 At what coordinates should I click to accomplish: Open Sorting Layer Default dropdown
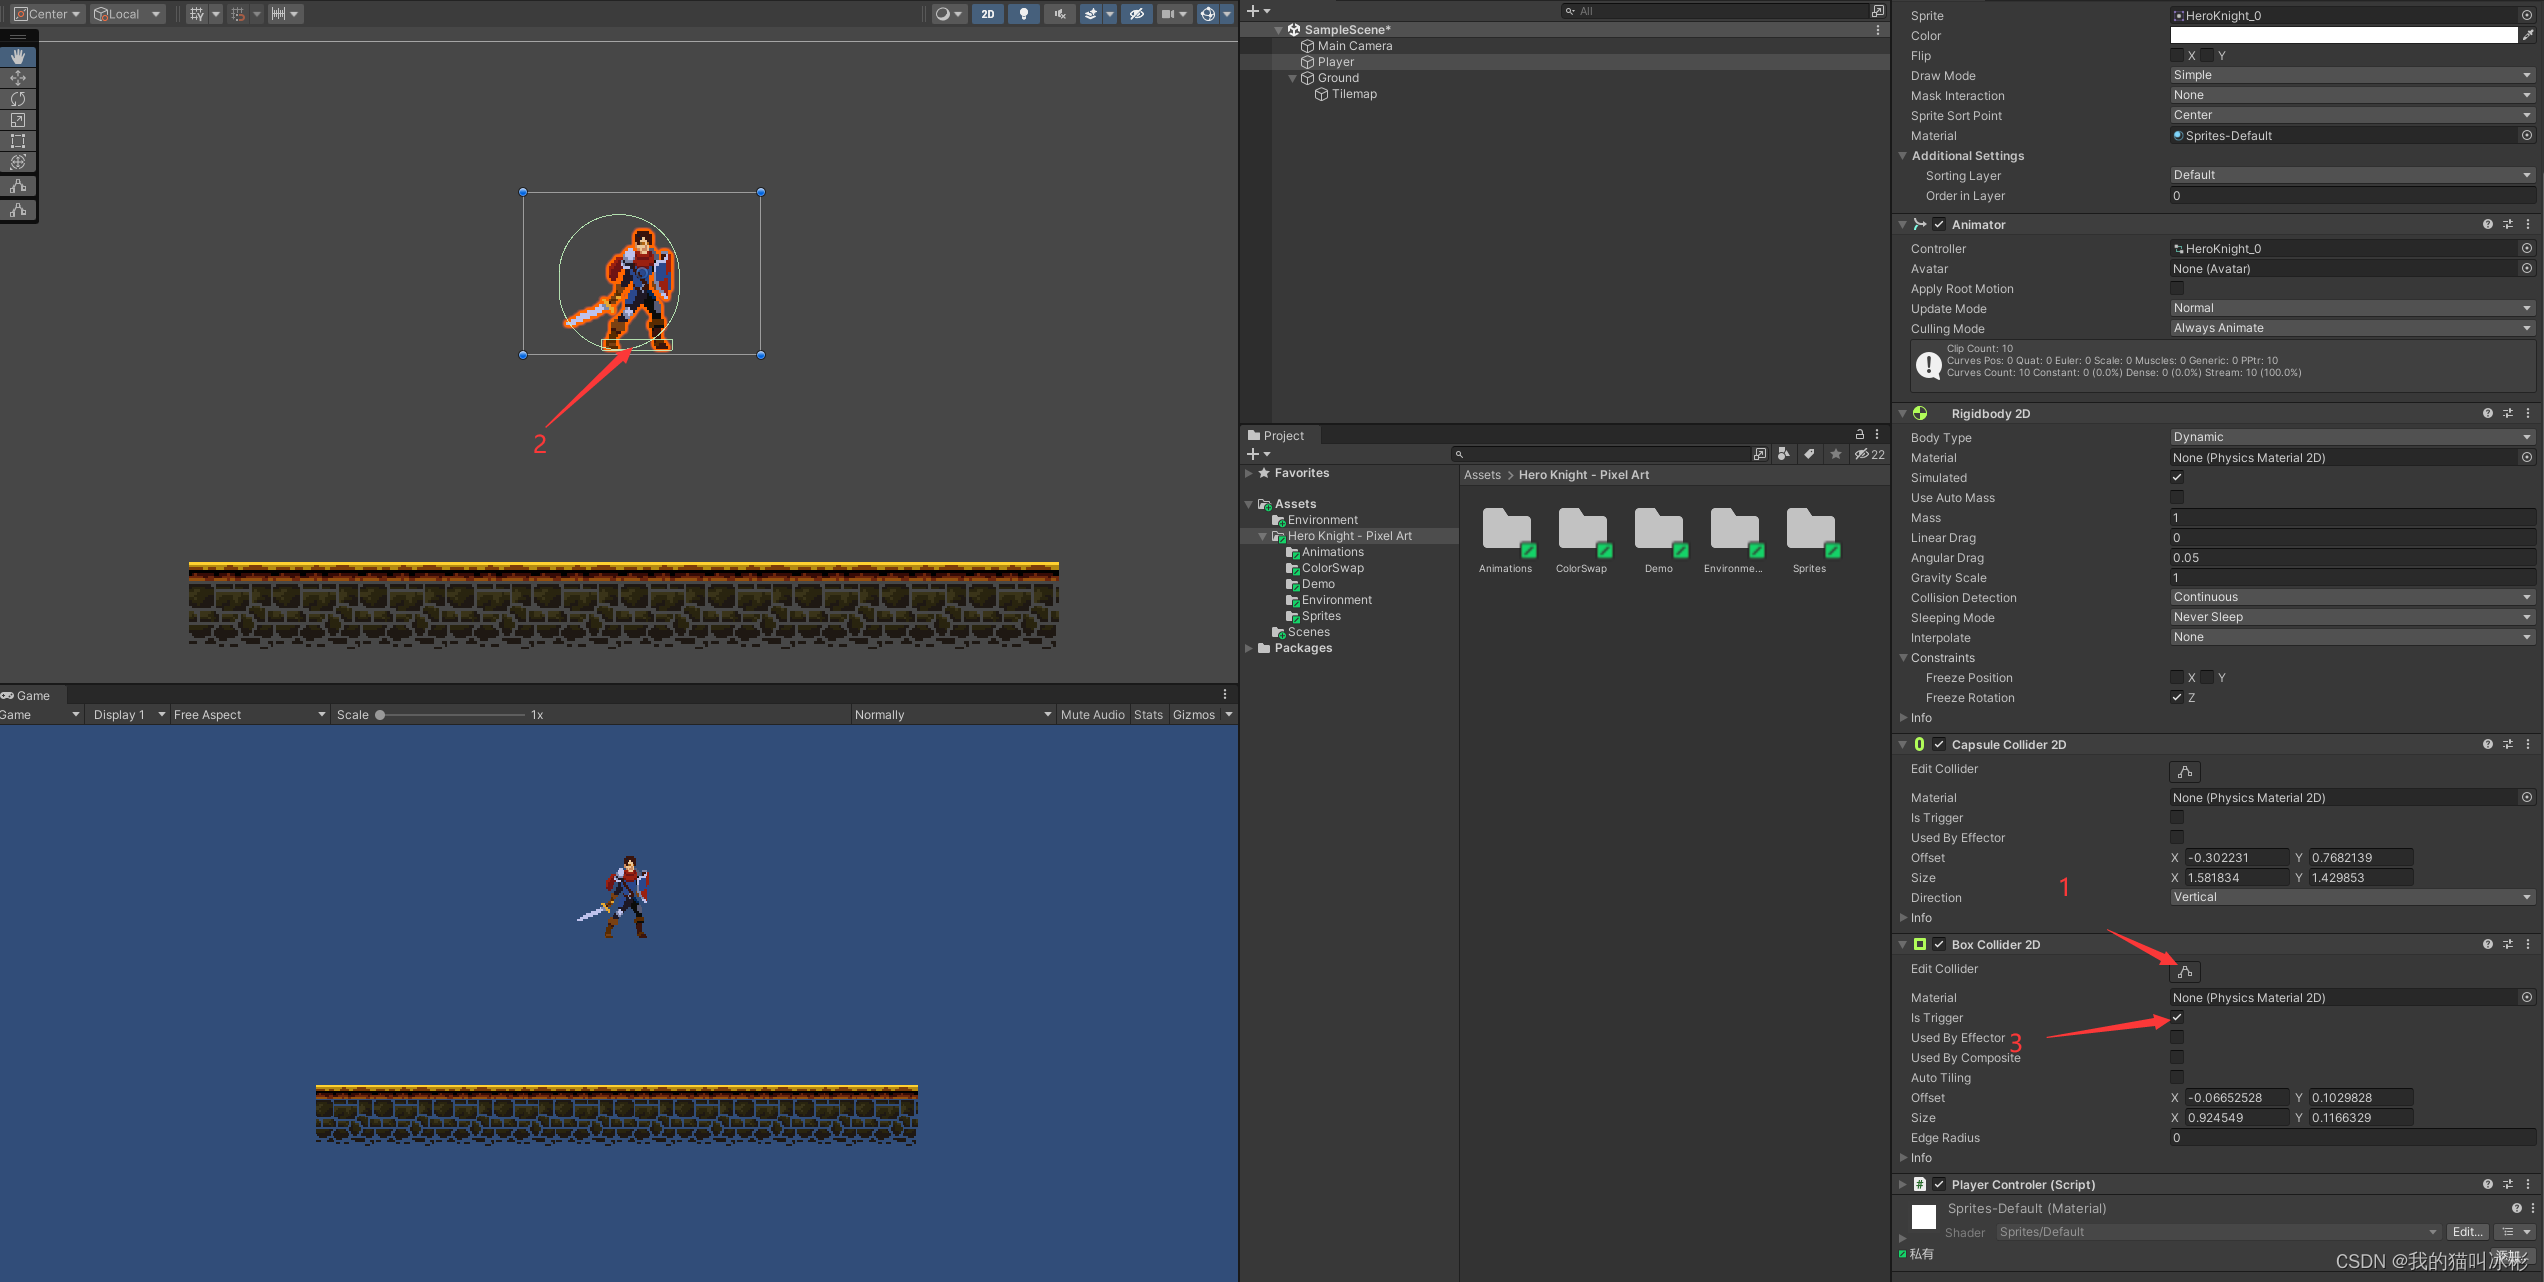pyautogui.click(x=2352, y=175)
